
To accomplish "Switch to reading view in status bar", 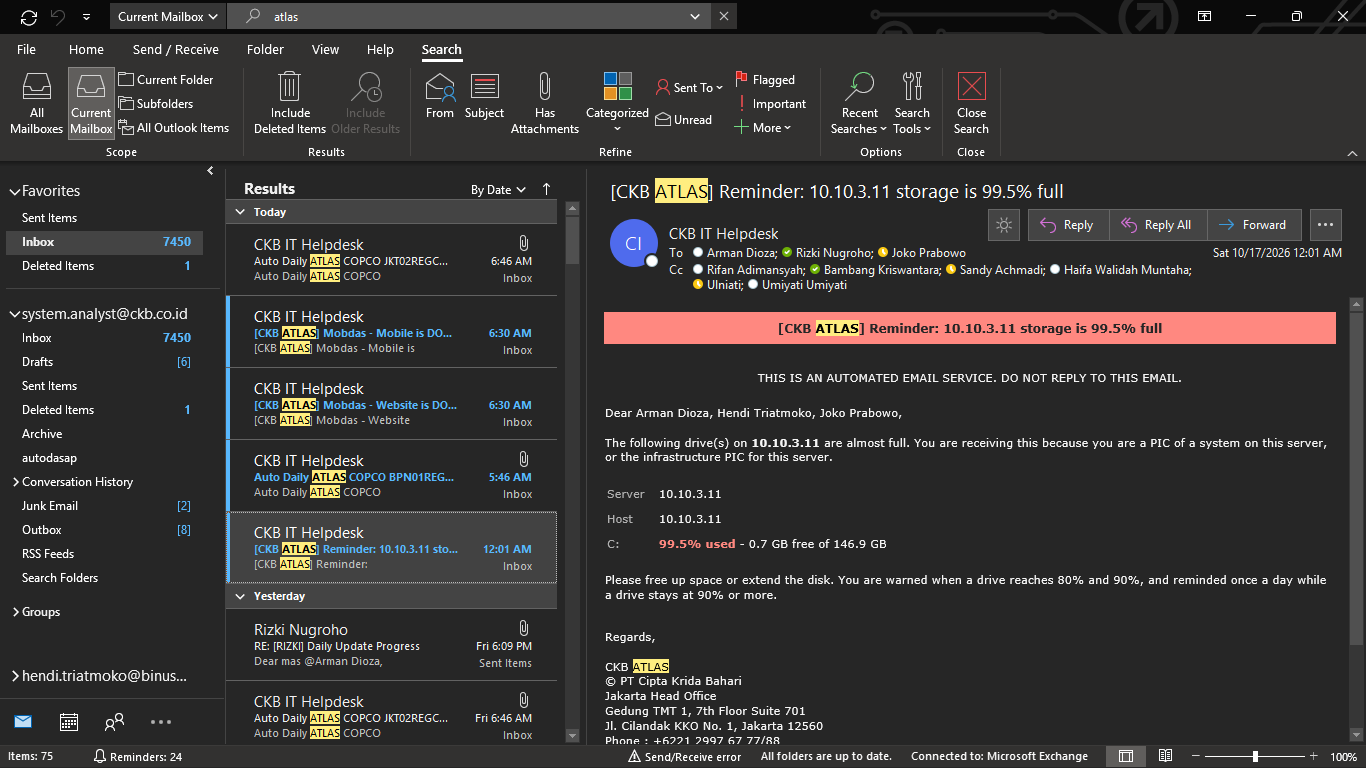I will point(1165,756).
